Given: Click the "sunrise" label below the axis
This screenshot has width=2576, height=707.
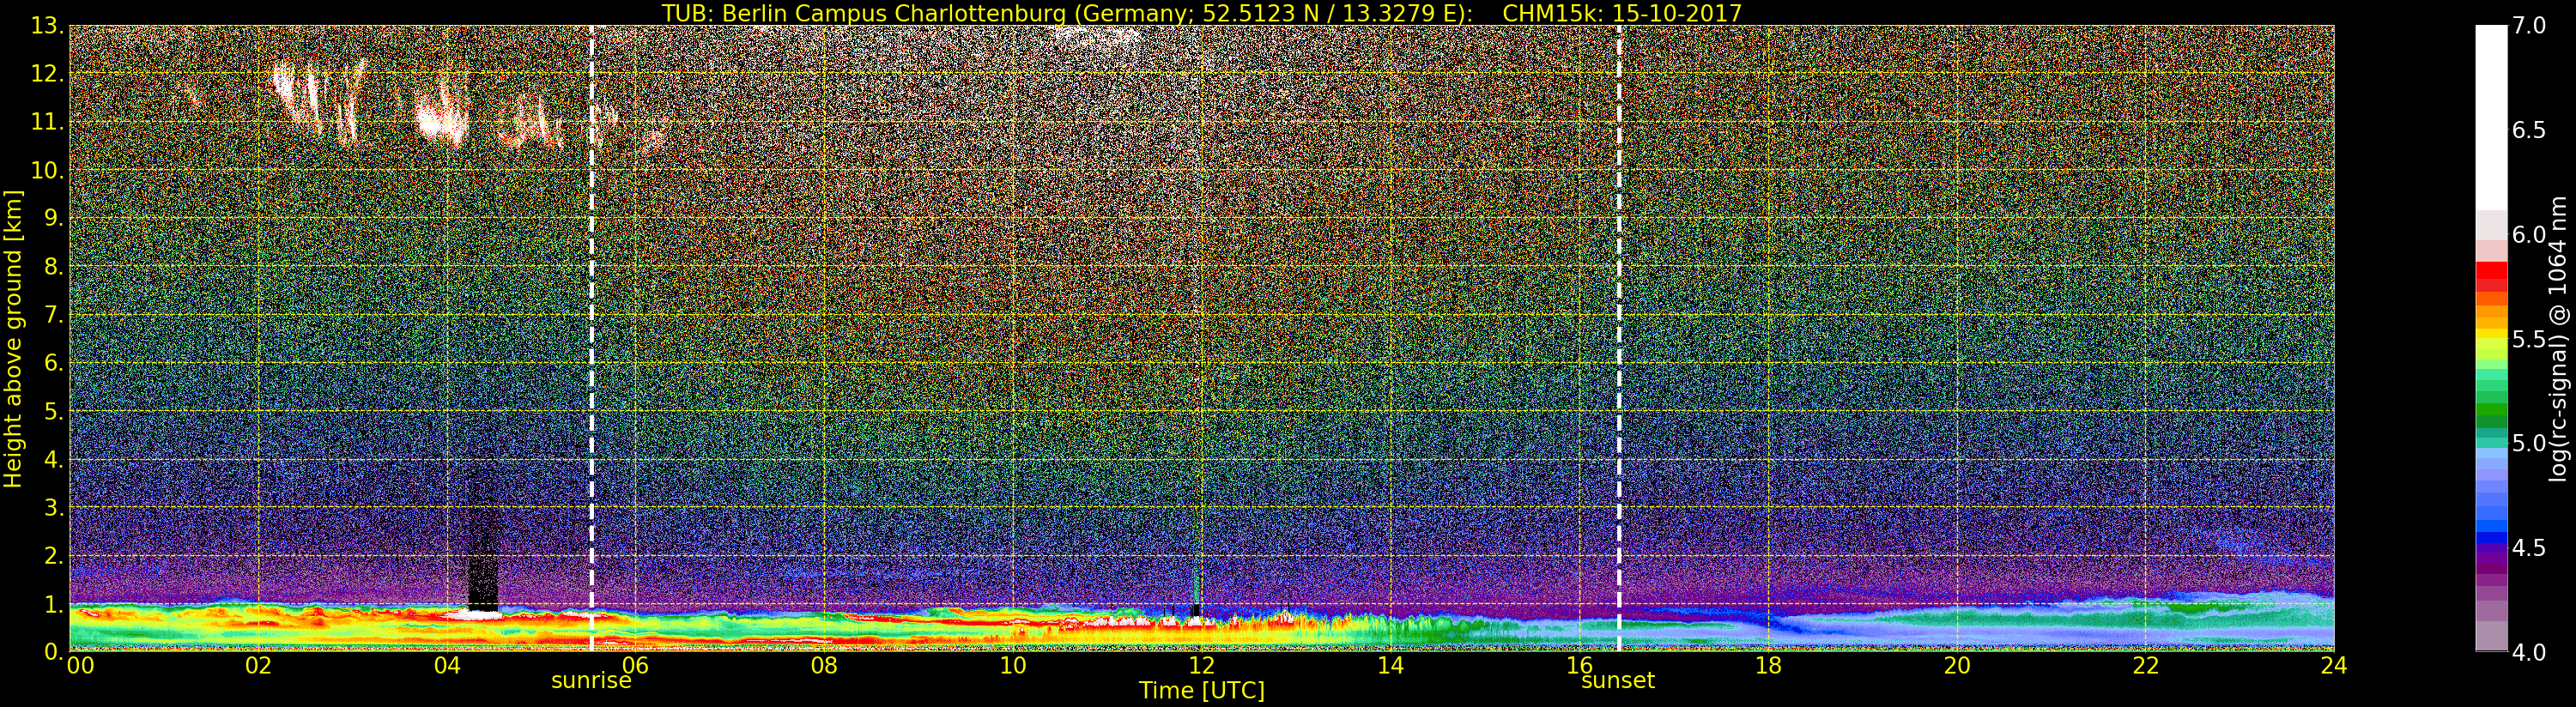Looking at the screenshot, I should pos(591,681).
